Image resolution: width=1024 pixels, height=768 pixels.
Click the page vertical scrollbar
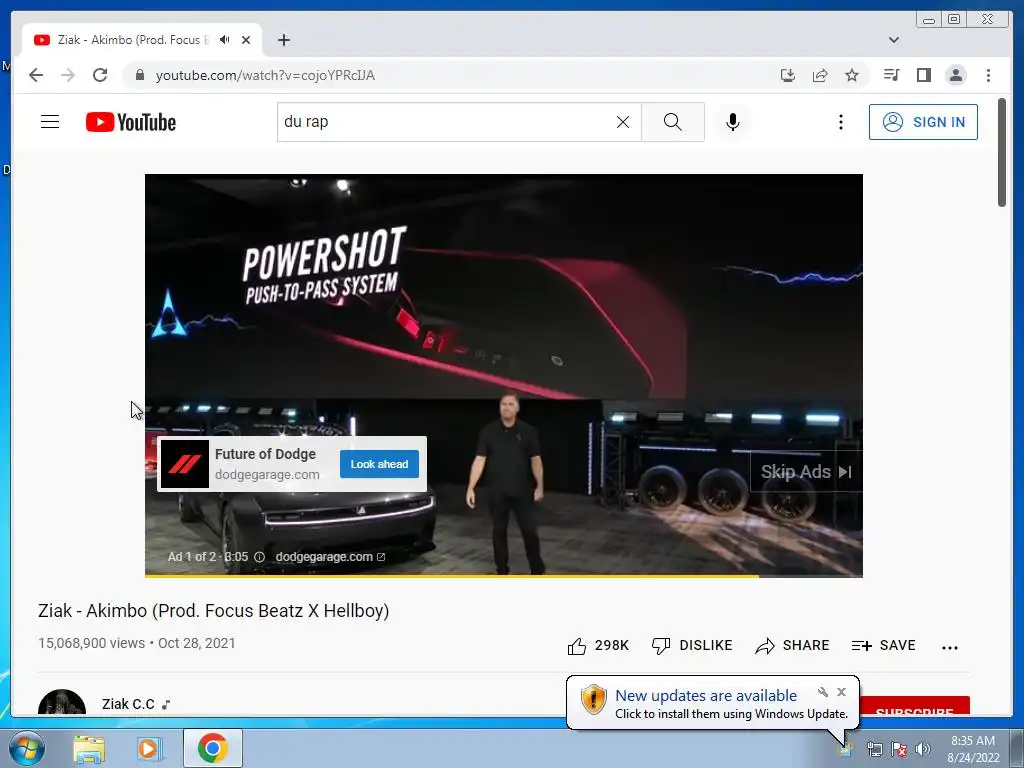tap(1002, 153)
